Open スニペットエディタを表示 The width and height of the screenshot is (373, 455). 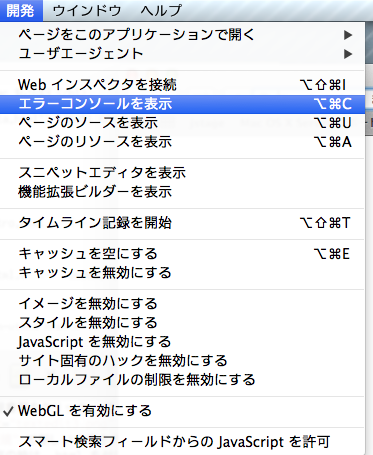coord(182,173)
